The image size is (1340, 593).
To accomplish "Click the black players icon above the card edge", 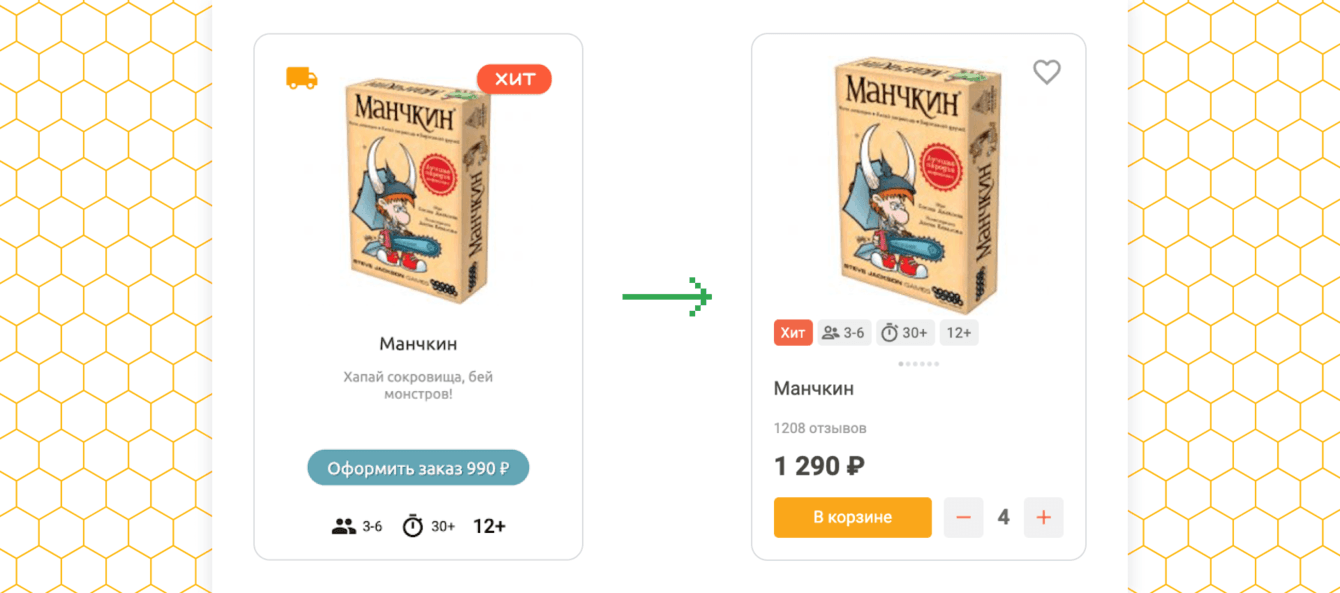I will [344, 526].
